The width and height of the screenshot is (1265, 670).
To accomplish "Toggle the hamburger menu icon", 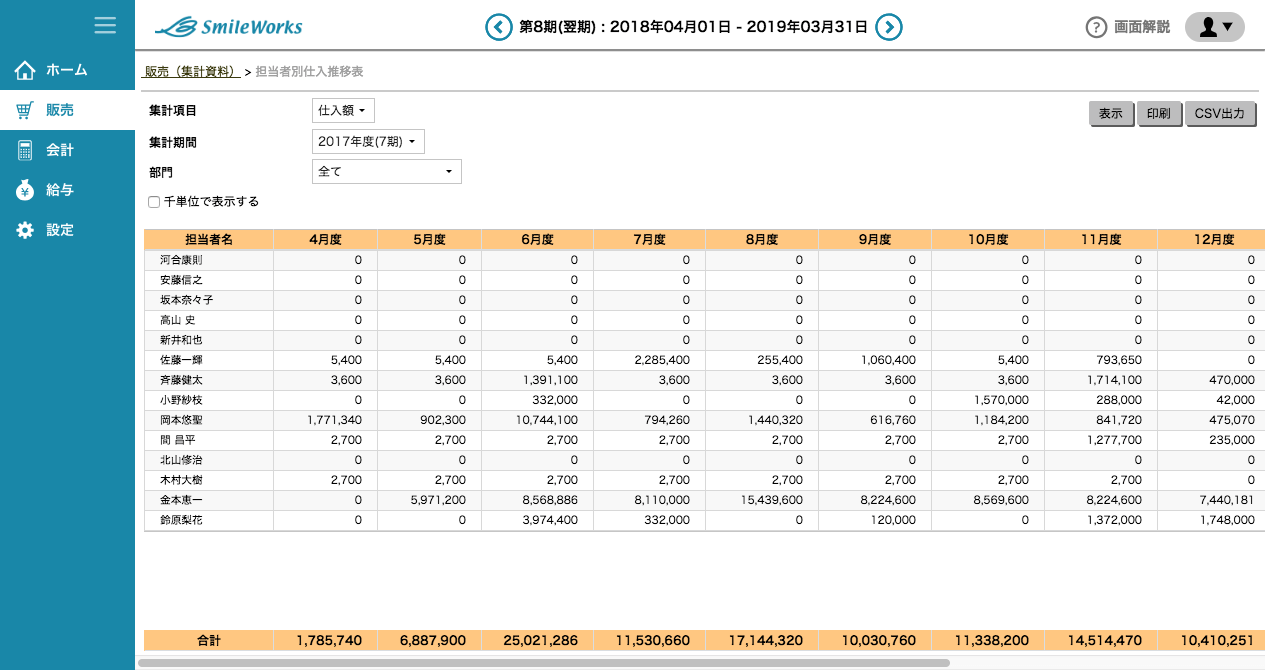I will pyautogui.click(x=105, y=25).
